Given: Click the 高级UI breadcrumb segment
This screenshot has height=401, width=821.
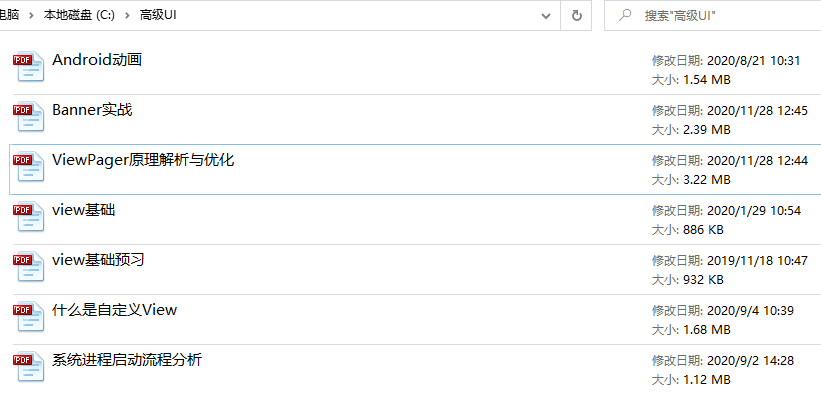Looking at the screenshot, I should [x=158, y=15].
